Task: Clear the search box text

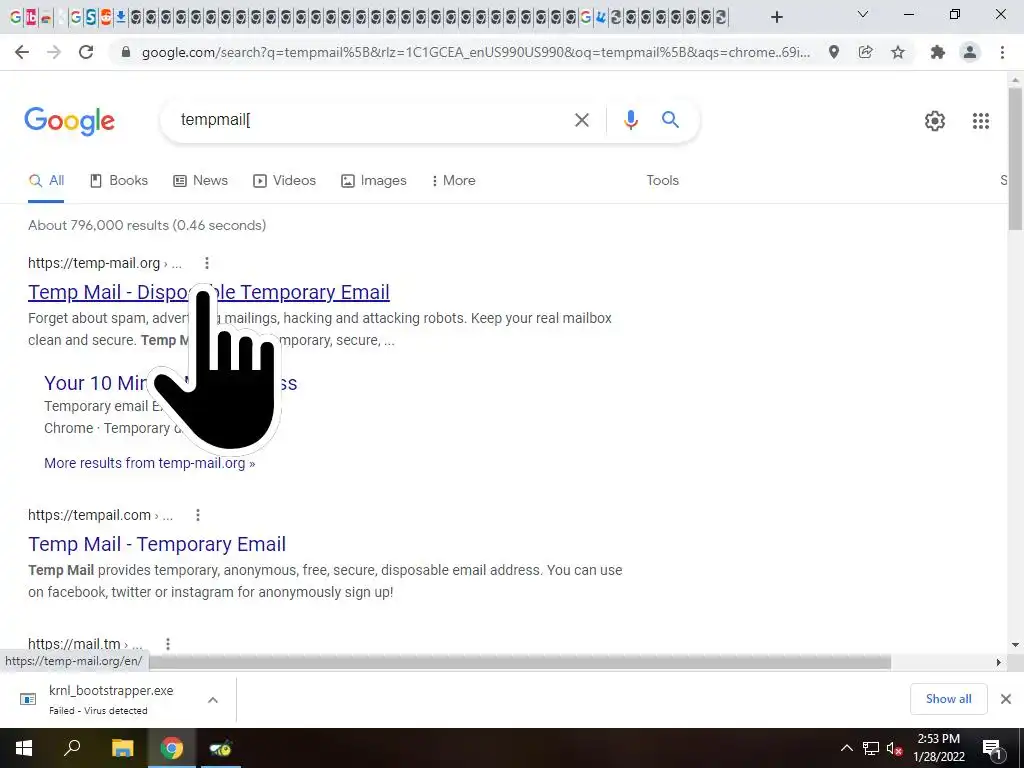Action: 581,120
